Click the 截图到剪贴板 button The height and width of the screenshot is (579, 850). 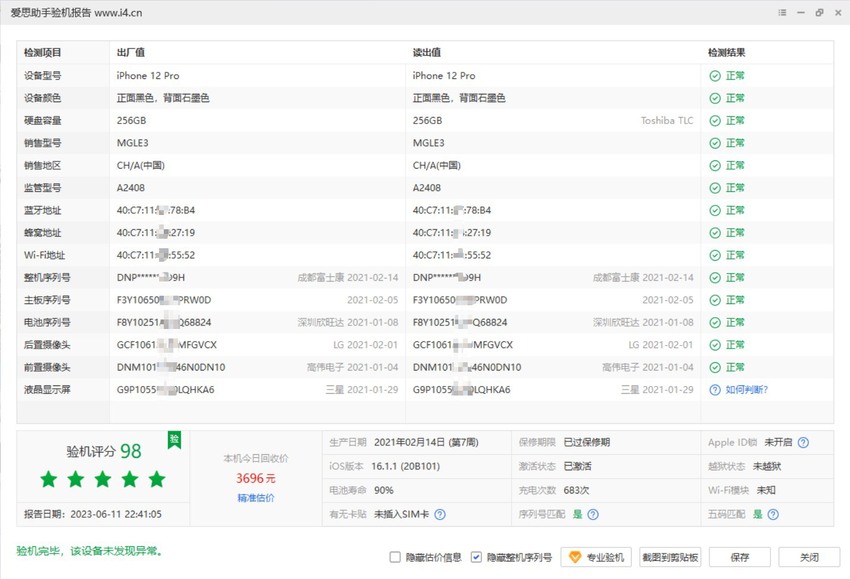[670, 557]
